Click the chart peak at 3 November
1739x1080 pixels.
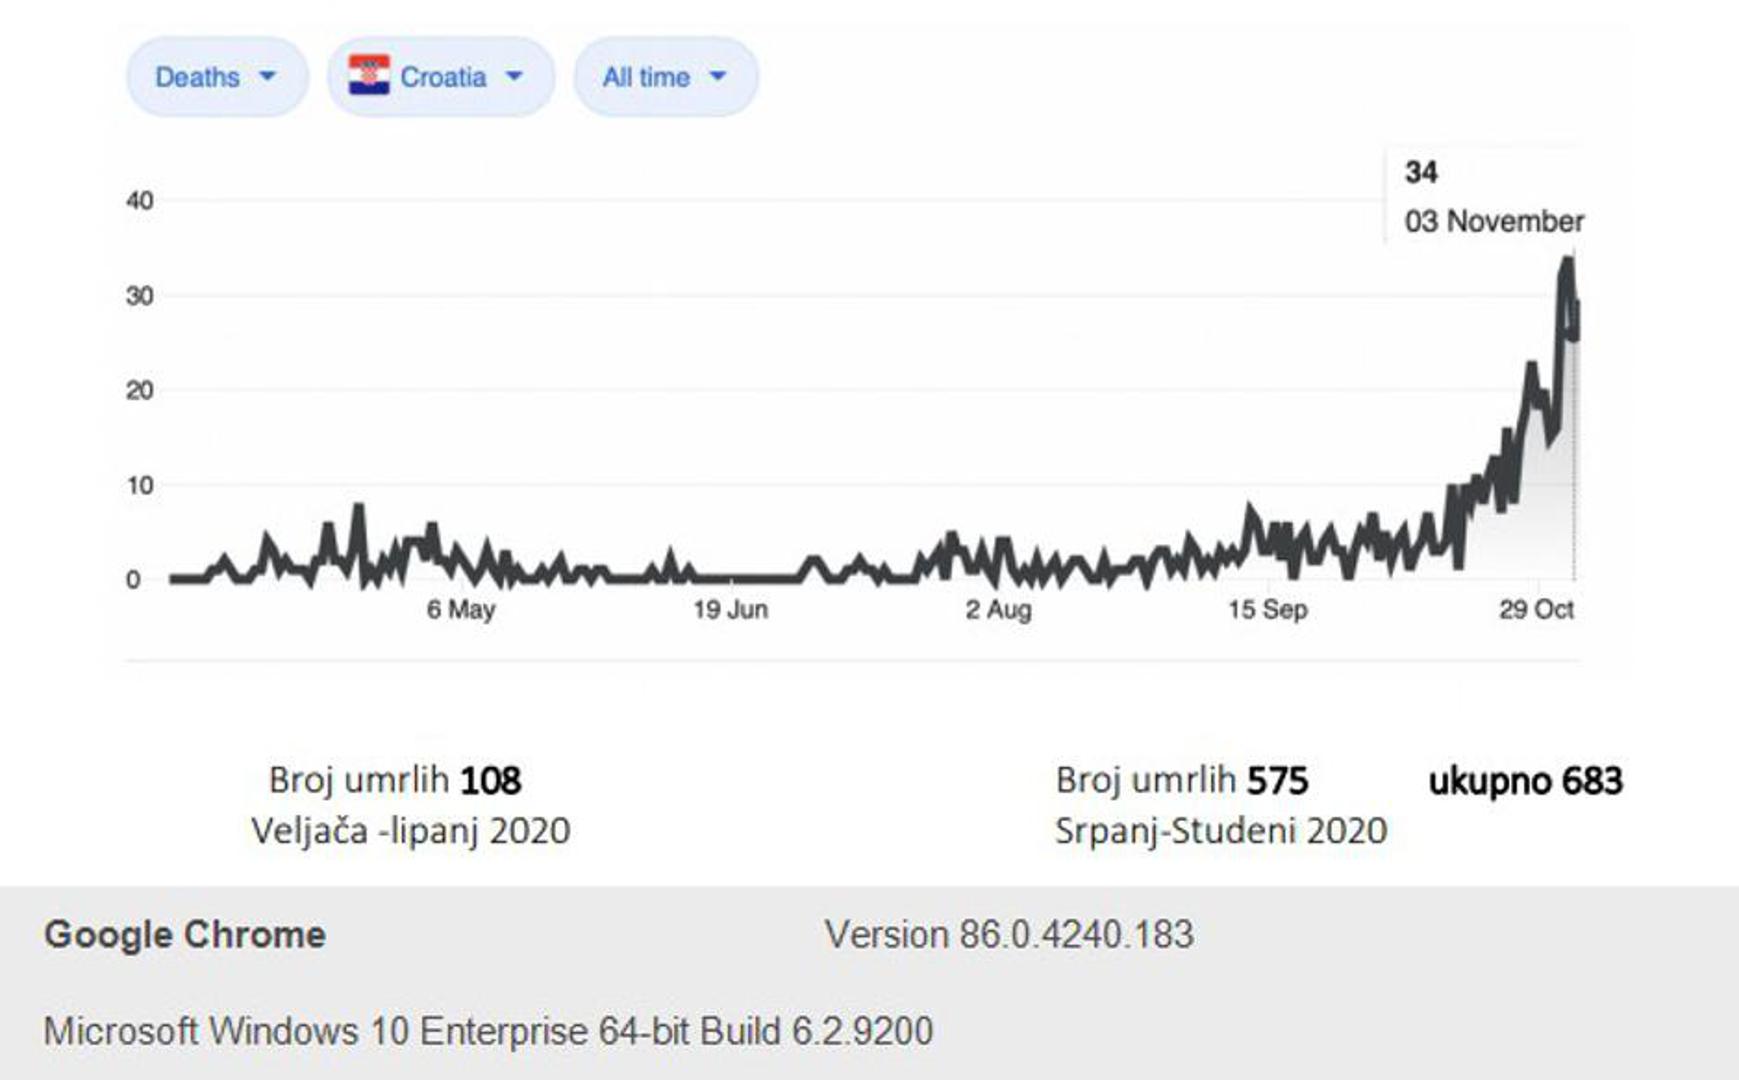(x=1567, y=261)
